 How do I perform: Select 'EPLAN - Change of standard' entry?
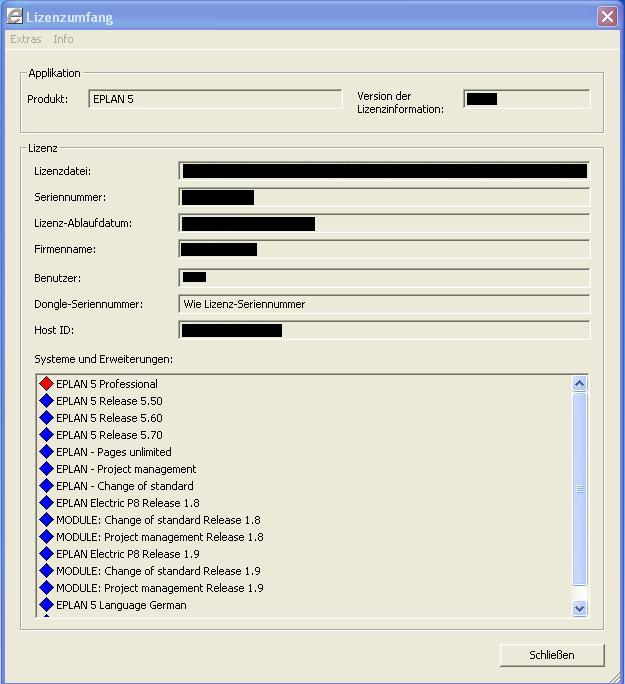tap(125, 486)
